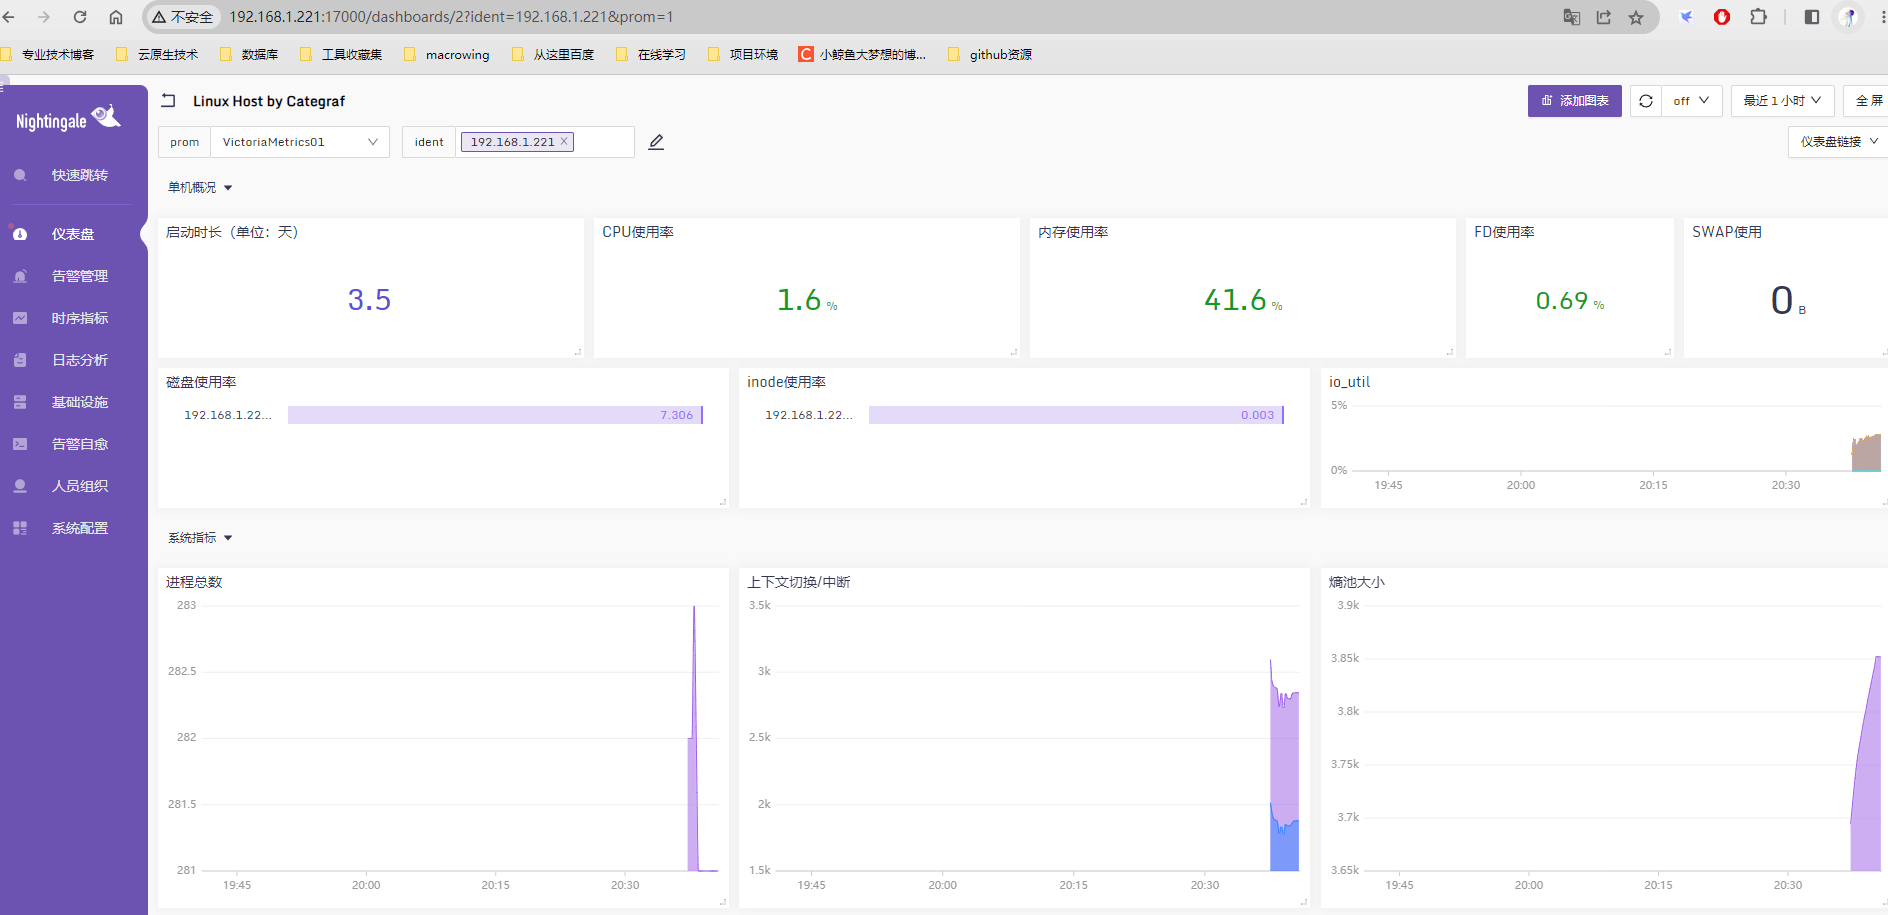The height and width of the screenshot is (915, 1888).
Task: Click the browser back arrow
Action: [x=9, y=17]
